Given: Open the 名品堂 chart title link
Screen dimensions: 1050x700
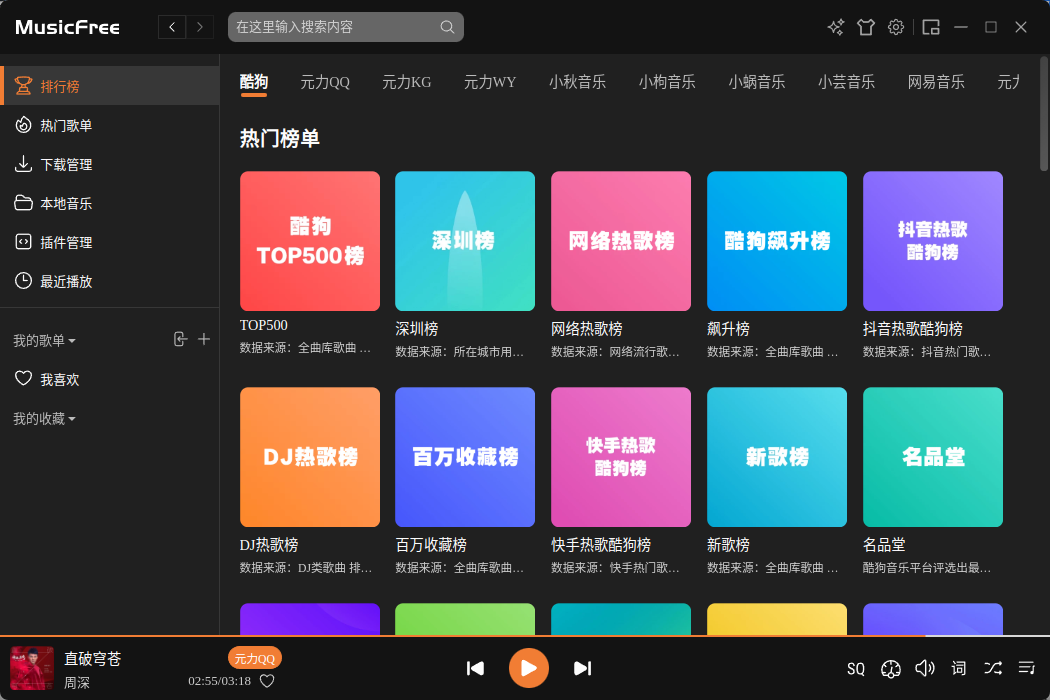Looking at the screenshot, I should (884, 545).
